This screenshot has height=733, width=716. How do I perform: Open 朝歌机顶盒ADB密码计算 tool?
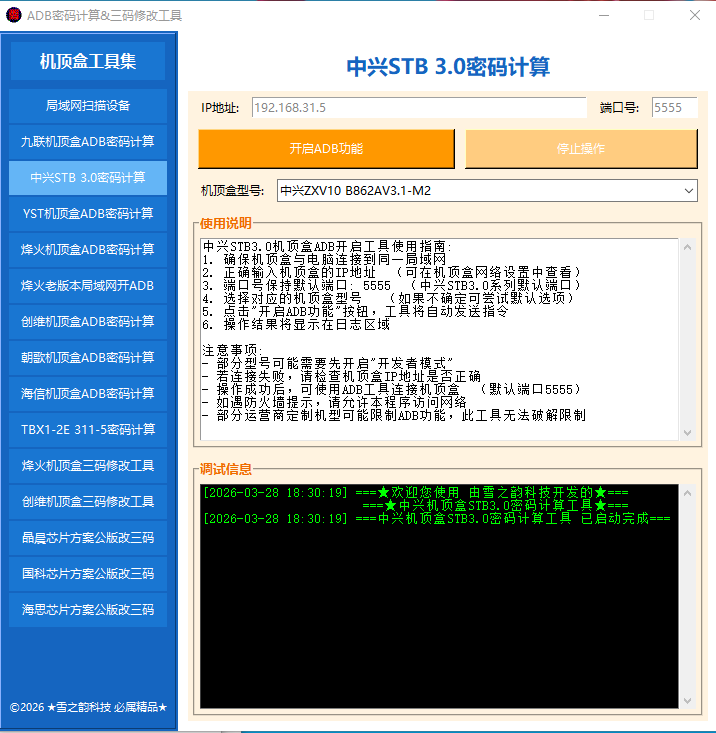point(88,358)
